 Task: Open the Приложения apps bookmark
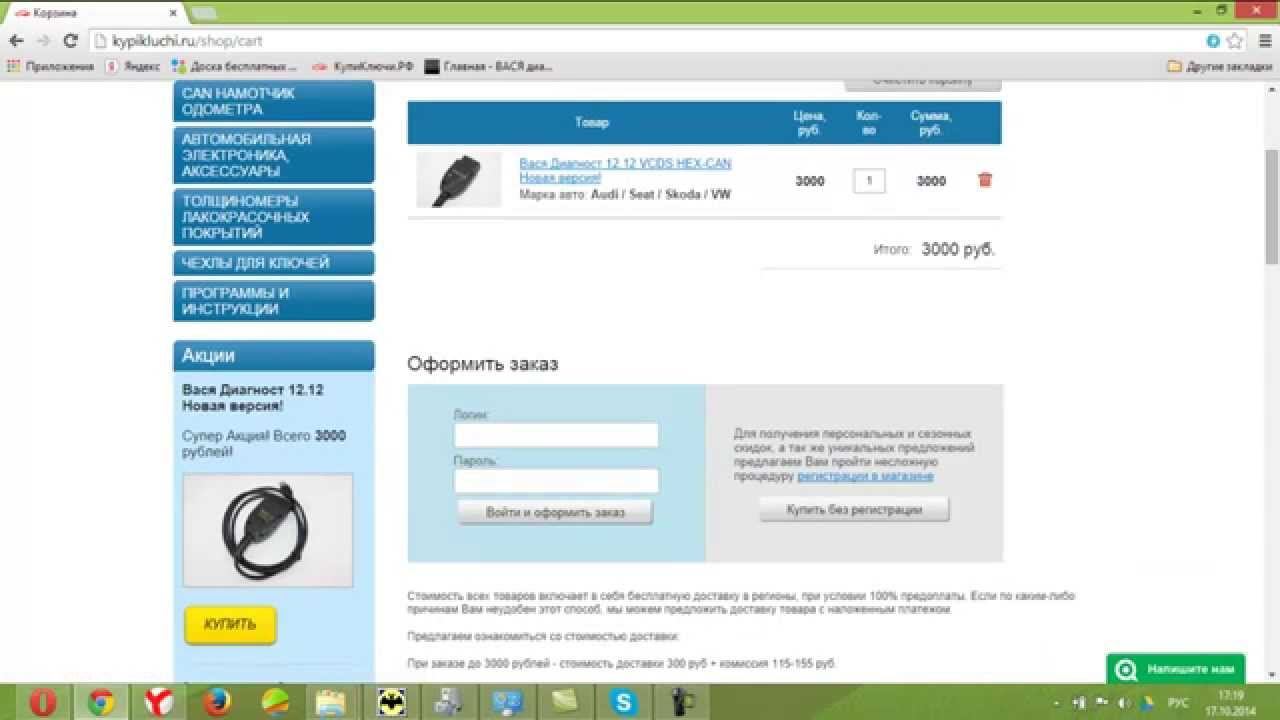pos(50,67)
